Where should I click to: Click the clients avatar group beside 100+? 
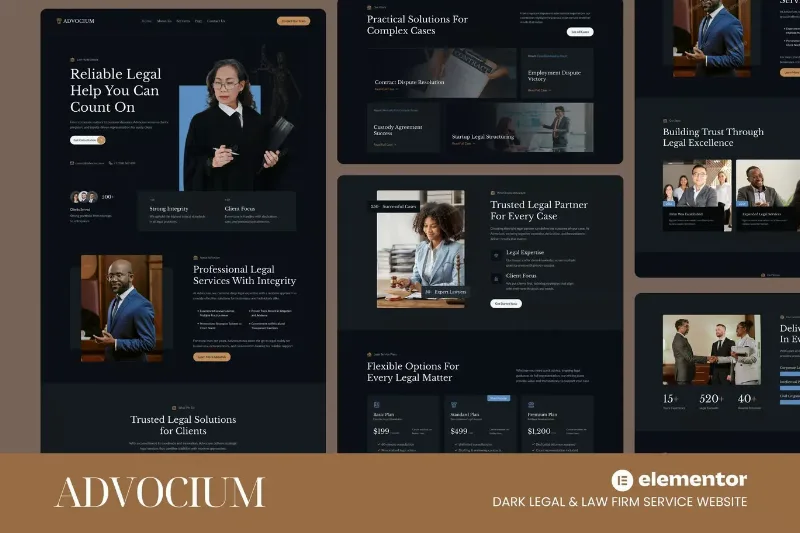coord(84,197)
